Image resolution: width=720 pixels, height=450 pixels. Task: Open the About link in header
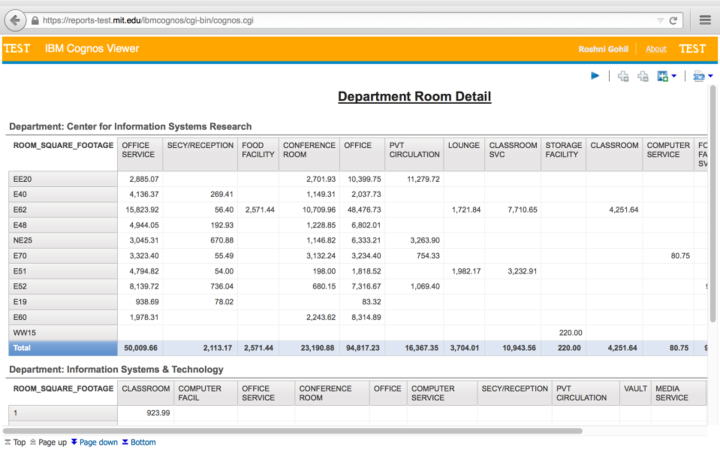pyautogui.click(x=656, y=49)
